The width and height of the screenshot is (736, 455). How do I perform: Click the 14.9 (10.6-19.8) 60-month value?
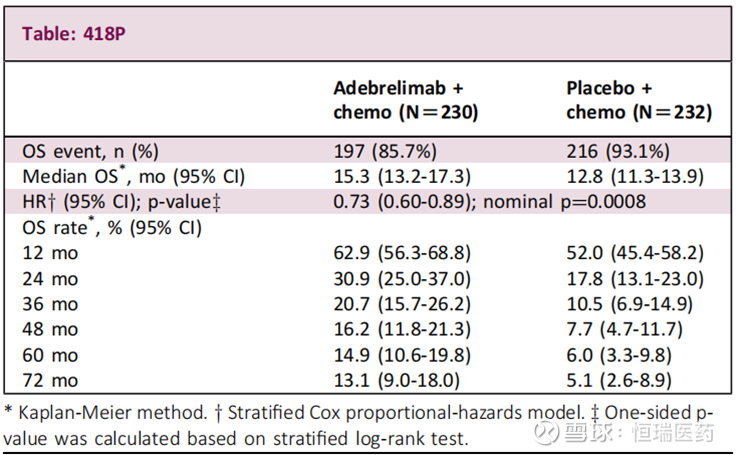(x=400, y=354)
